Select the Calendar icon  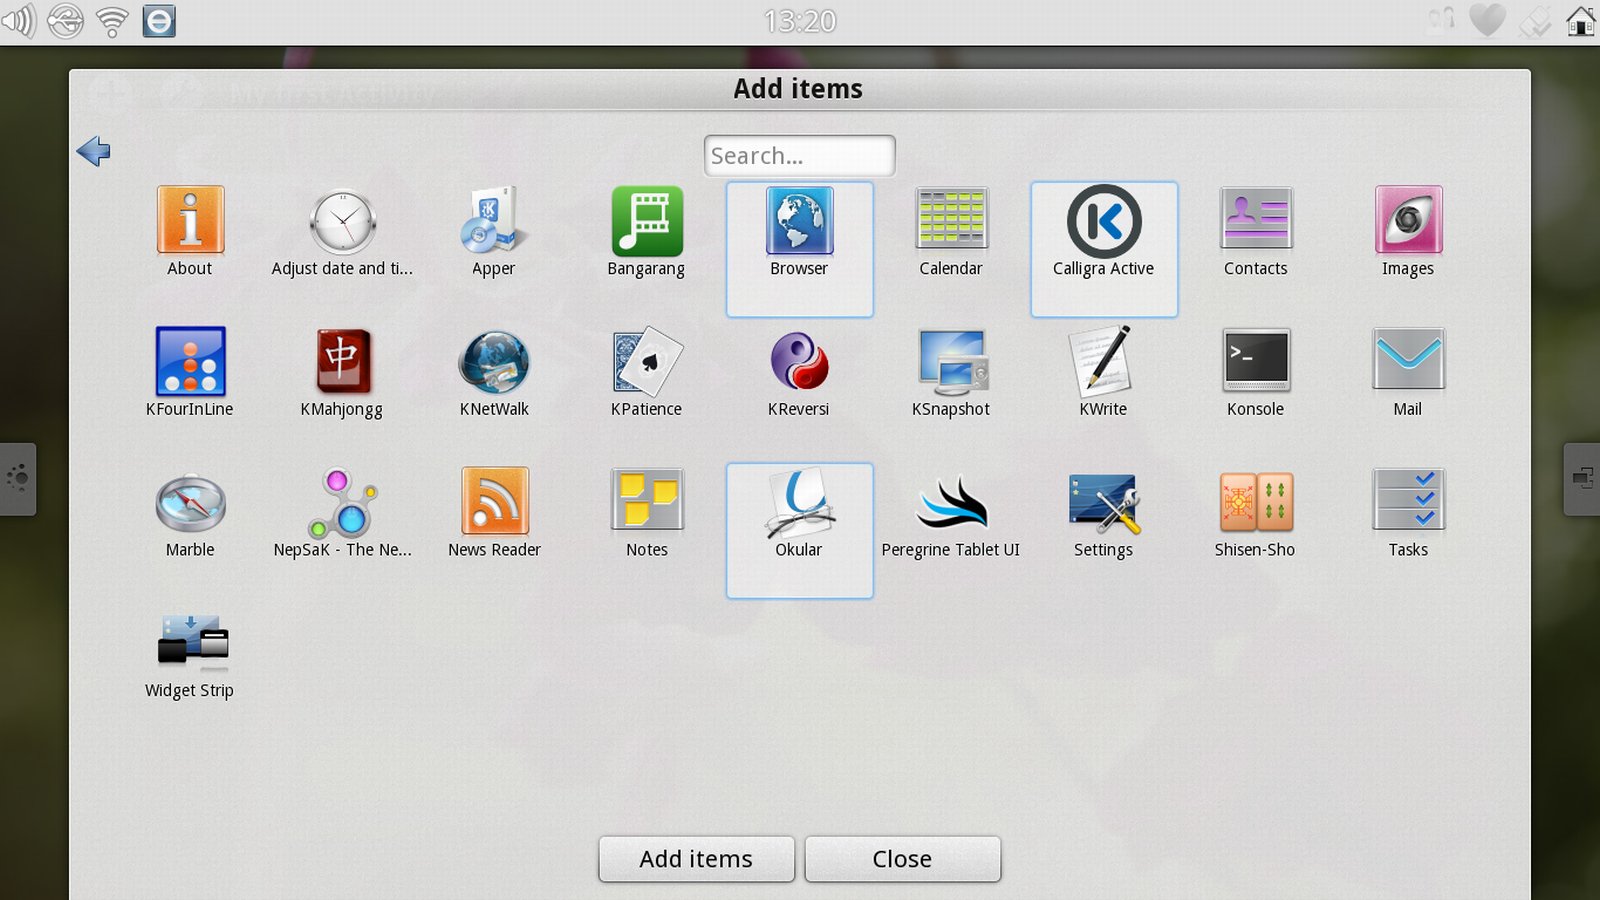point(951,219)
